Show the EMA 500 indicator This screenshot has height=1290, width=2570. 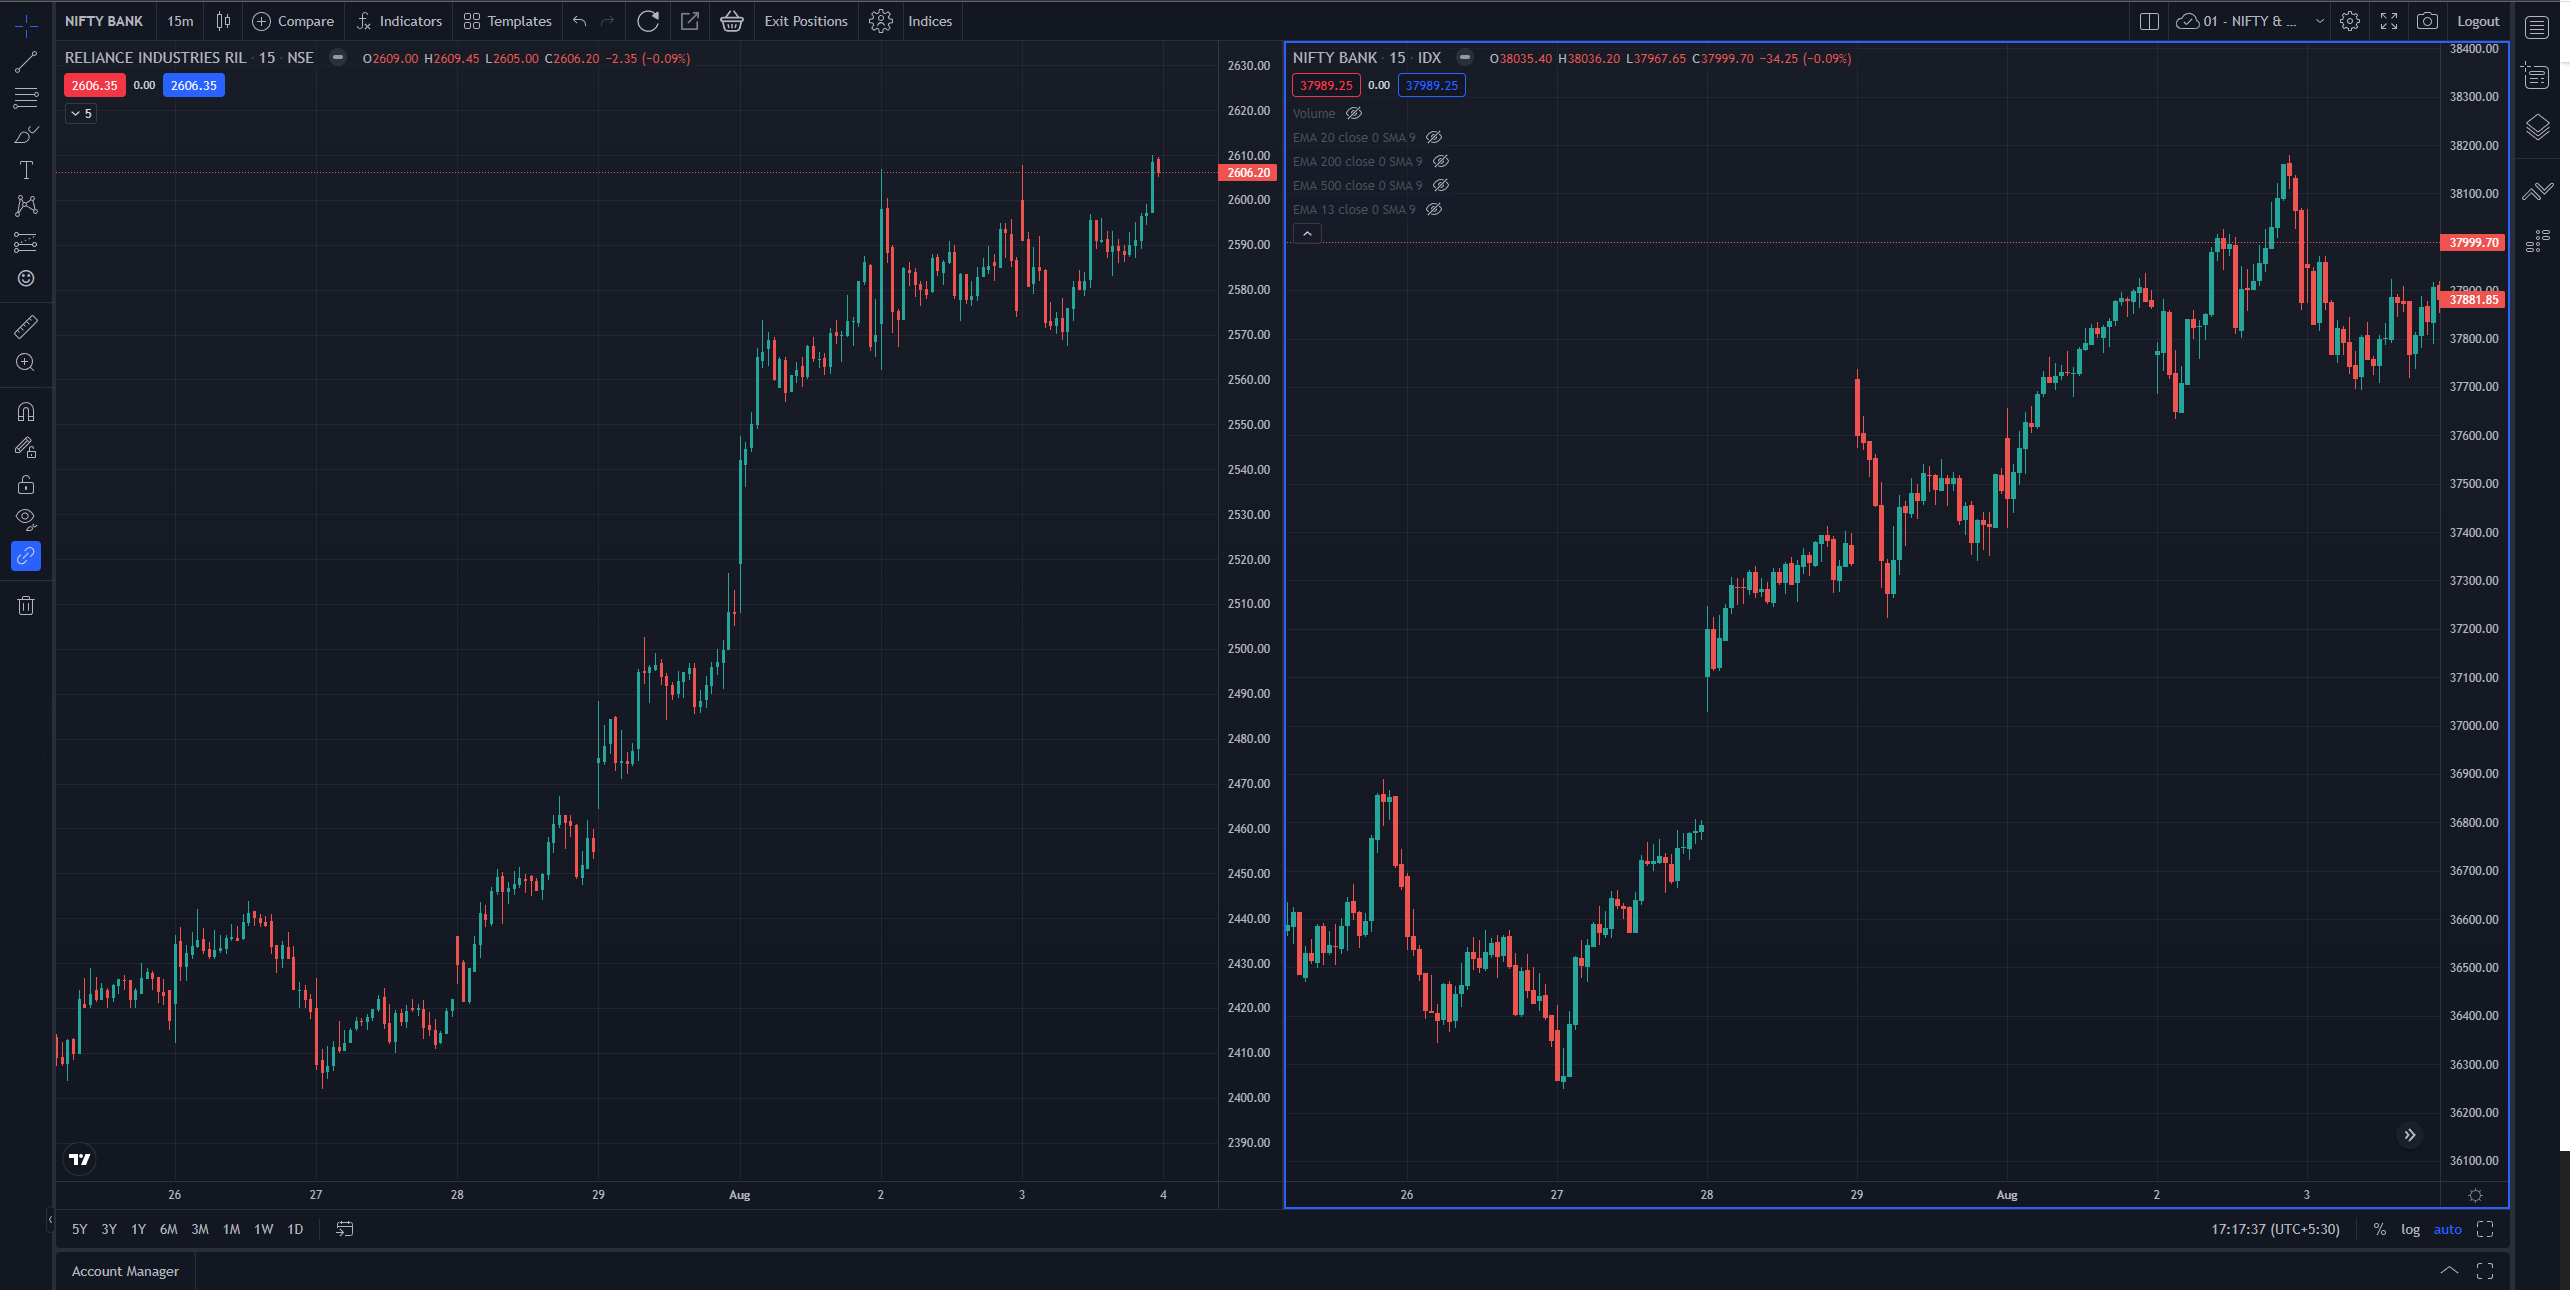point(1441,185)
